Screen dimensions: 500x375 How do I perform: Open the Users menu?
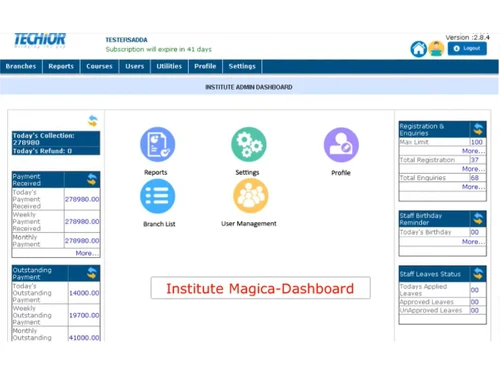[x=135, y=66]
